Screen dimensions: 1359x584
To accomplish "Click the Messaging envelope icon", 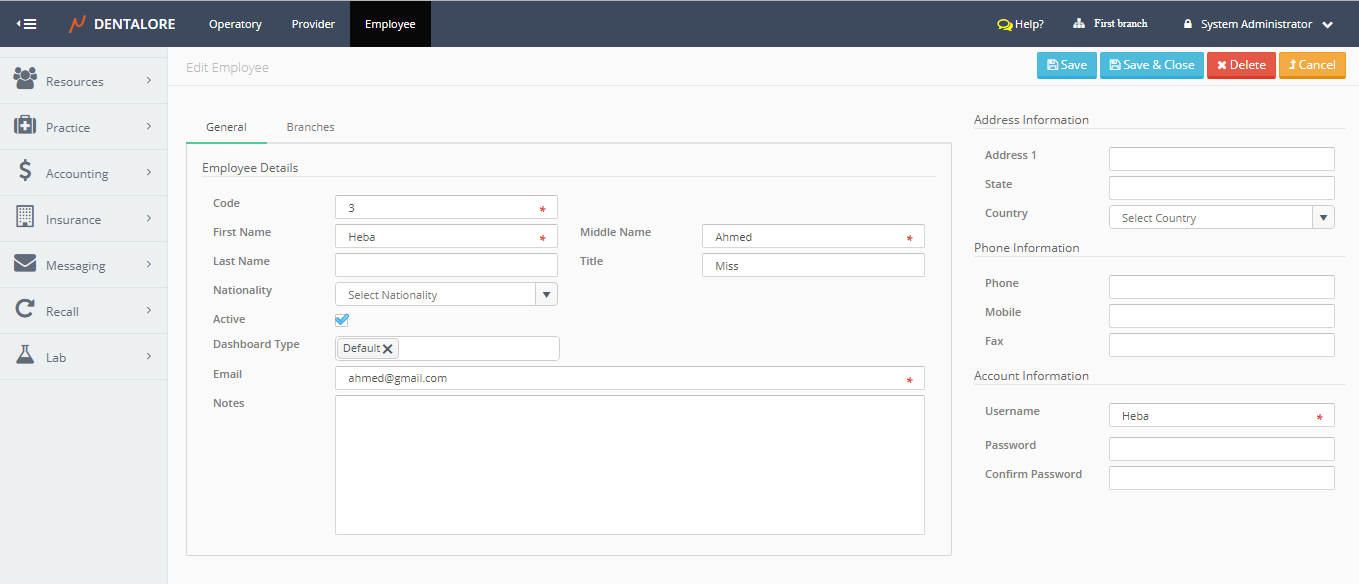I will coord(25,263).
